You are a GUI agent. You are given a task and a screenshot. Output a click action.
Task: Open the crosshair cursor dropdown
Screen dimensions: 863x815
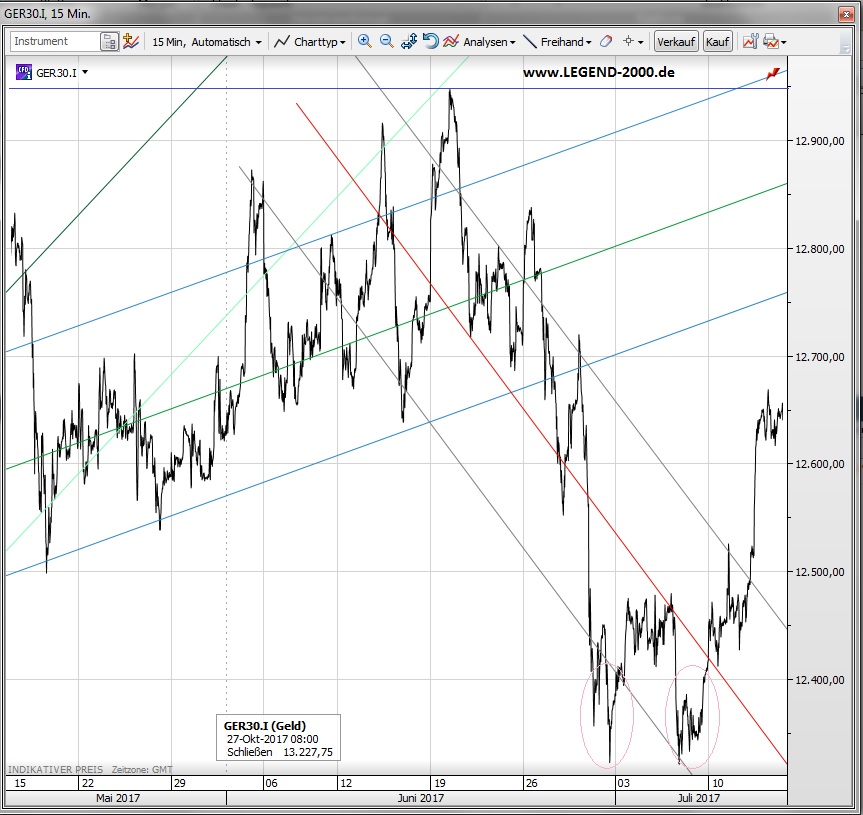click(x=634, y=42)
